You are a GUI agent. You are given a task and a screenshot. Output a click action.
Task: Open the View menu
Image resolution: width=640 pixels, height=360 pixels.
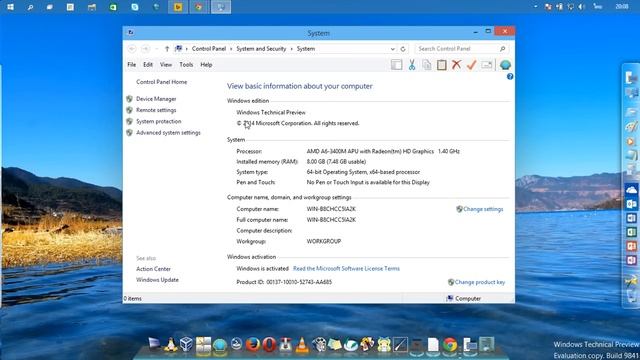[x=166, y=65]
